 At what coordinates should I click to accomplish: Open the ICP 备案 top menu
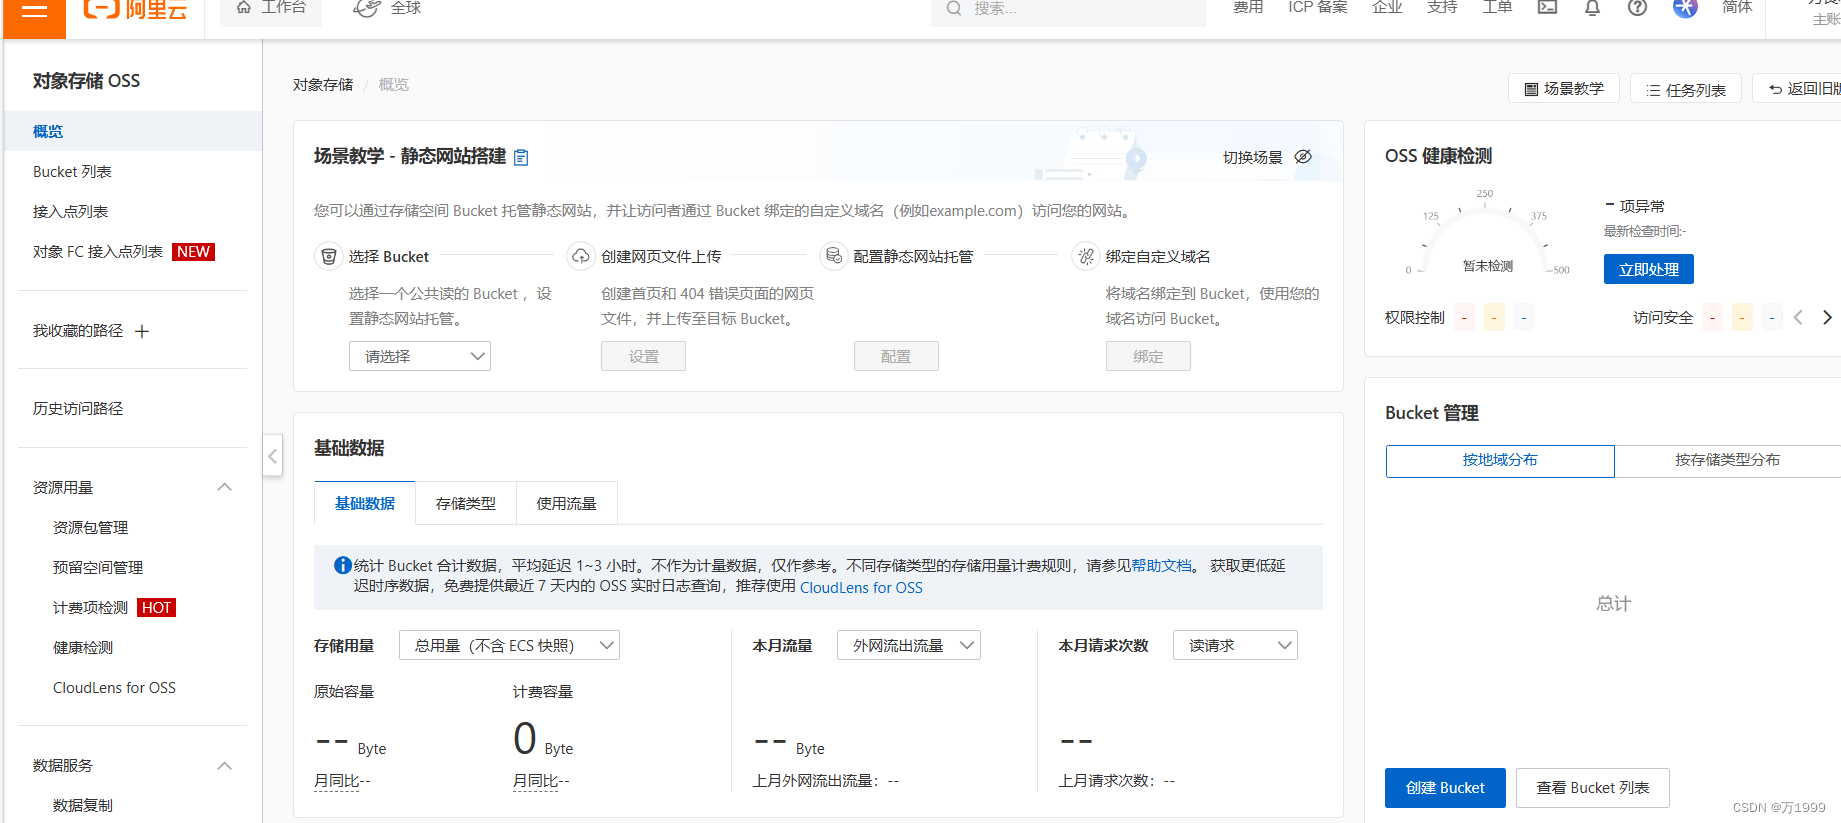[x=1318, y=7]
